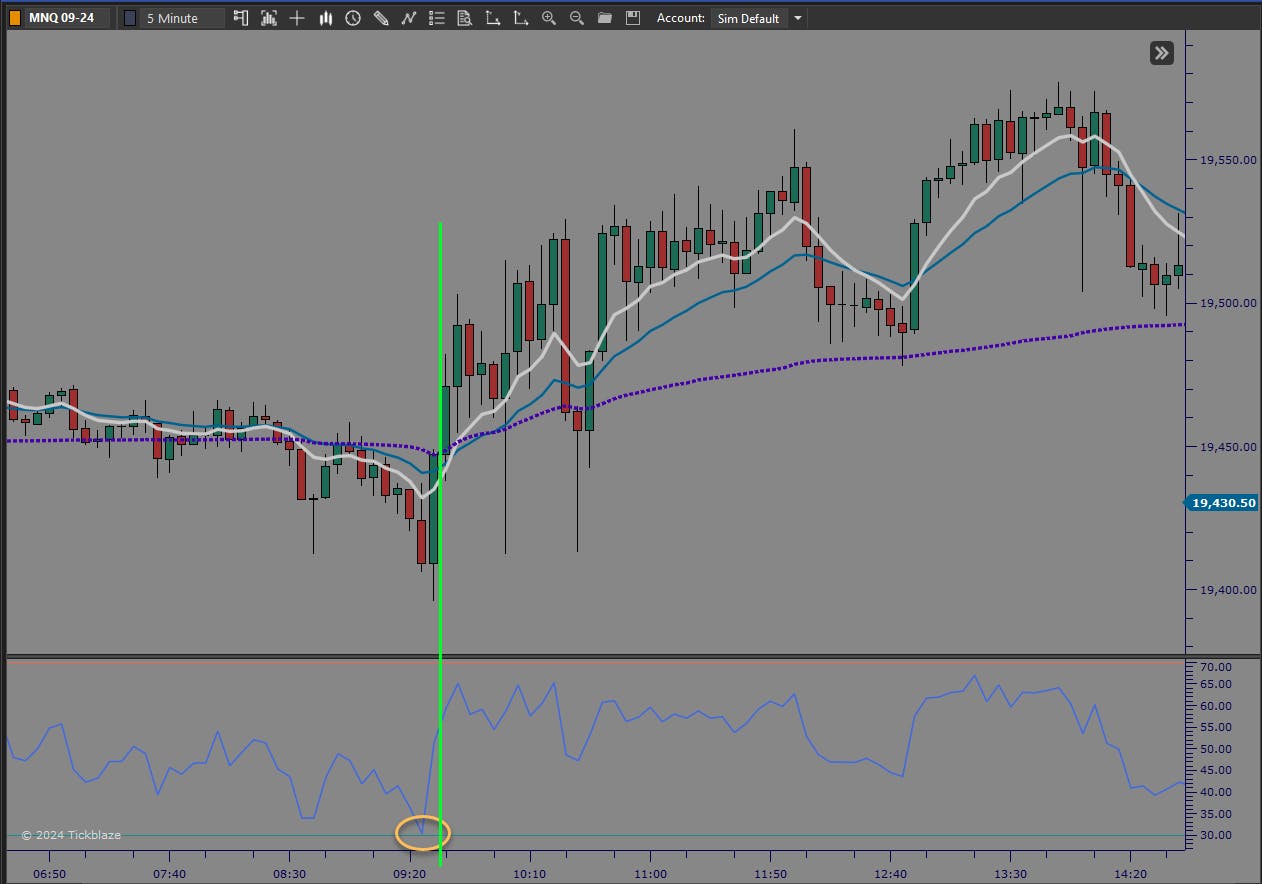Click the 19,500.00 price axis label
This screenshot has height=884, width=1262.
pos(1226,303)
